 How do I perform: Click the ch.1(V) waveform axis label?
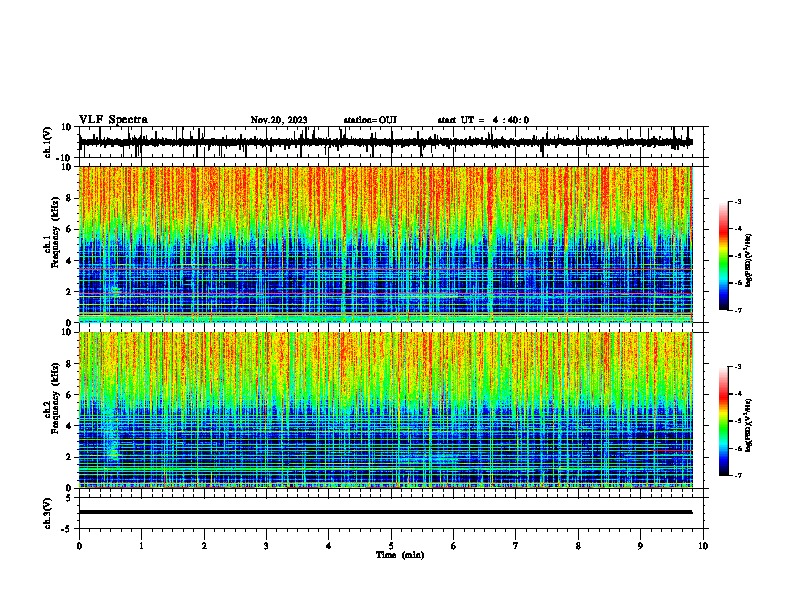pos(47,142)
